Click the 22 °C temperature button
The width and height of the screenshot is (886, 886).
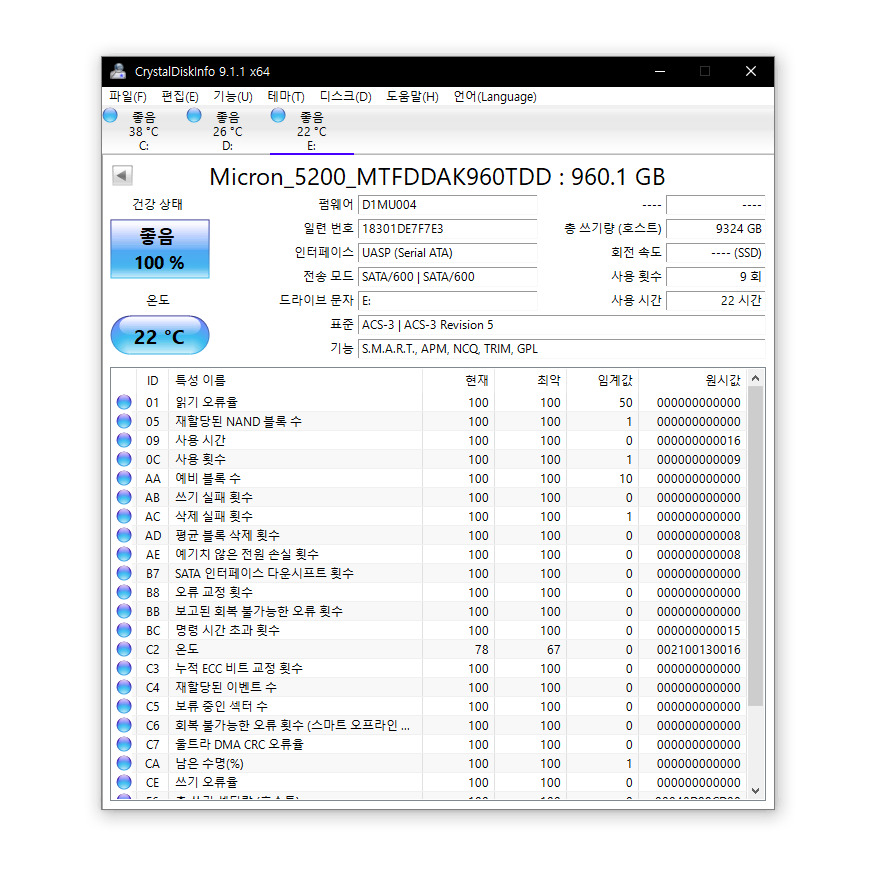[x=160, y=336]
